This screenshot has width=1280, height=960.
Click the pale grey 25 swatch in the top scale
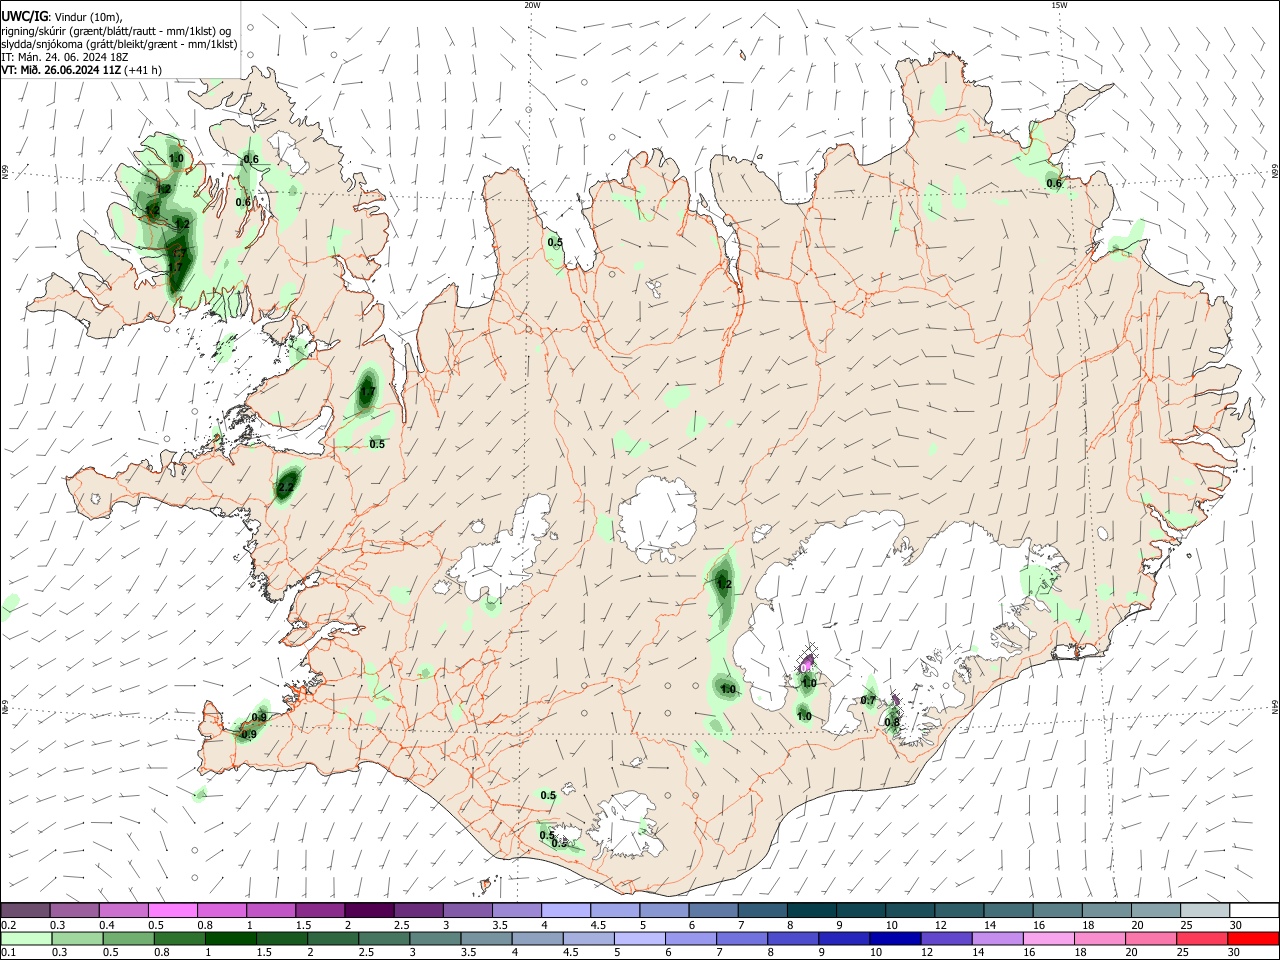pos(1206,910)
